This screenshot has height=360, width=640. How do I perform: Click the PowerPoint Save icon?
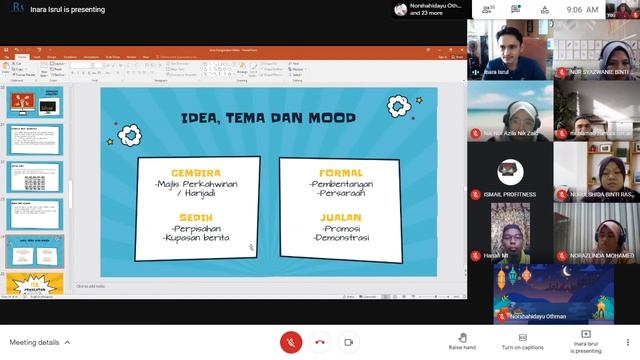6,50
